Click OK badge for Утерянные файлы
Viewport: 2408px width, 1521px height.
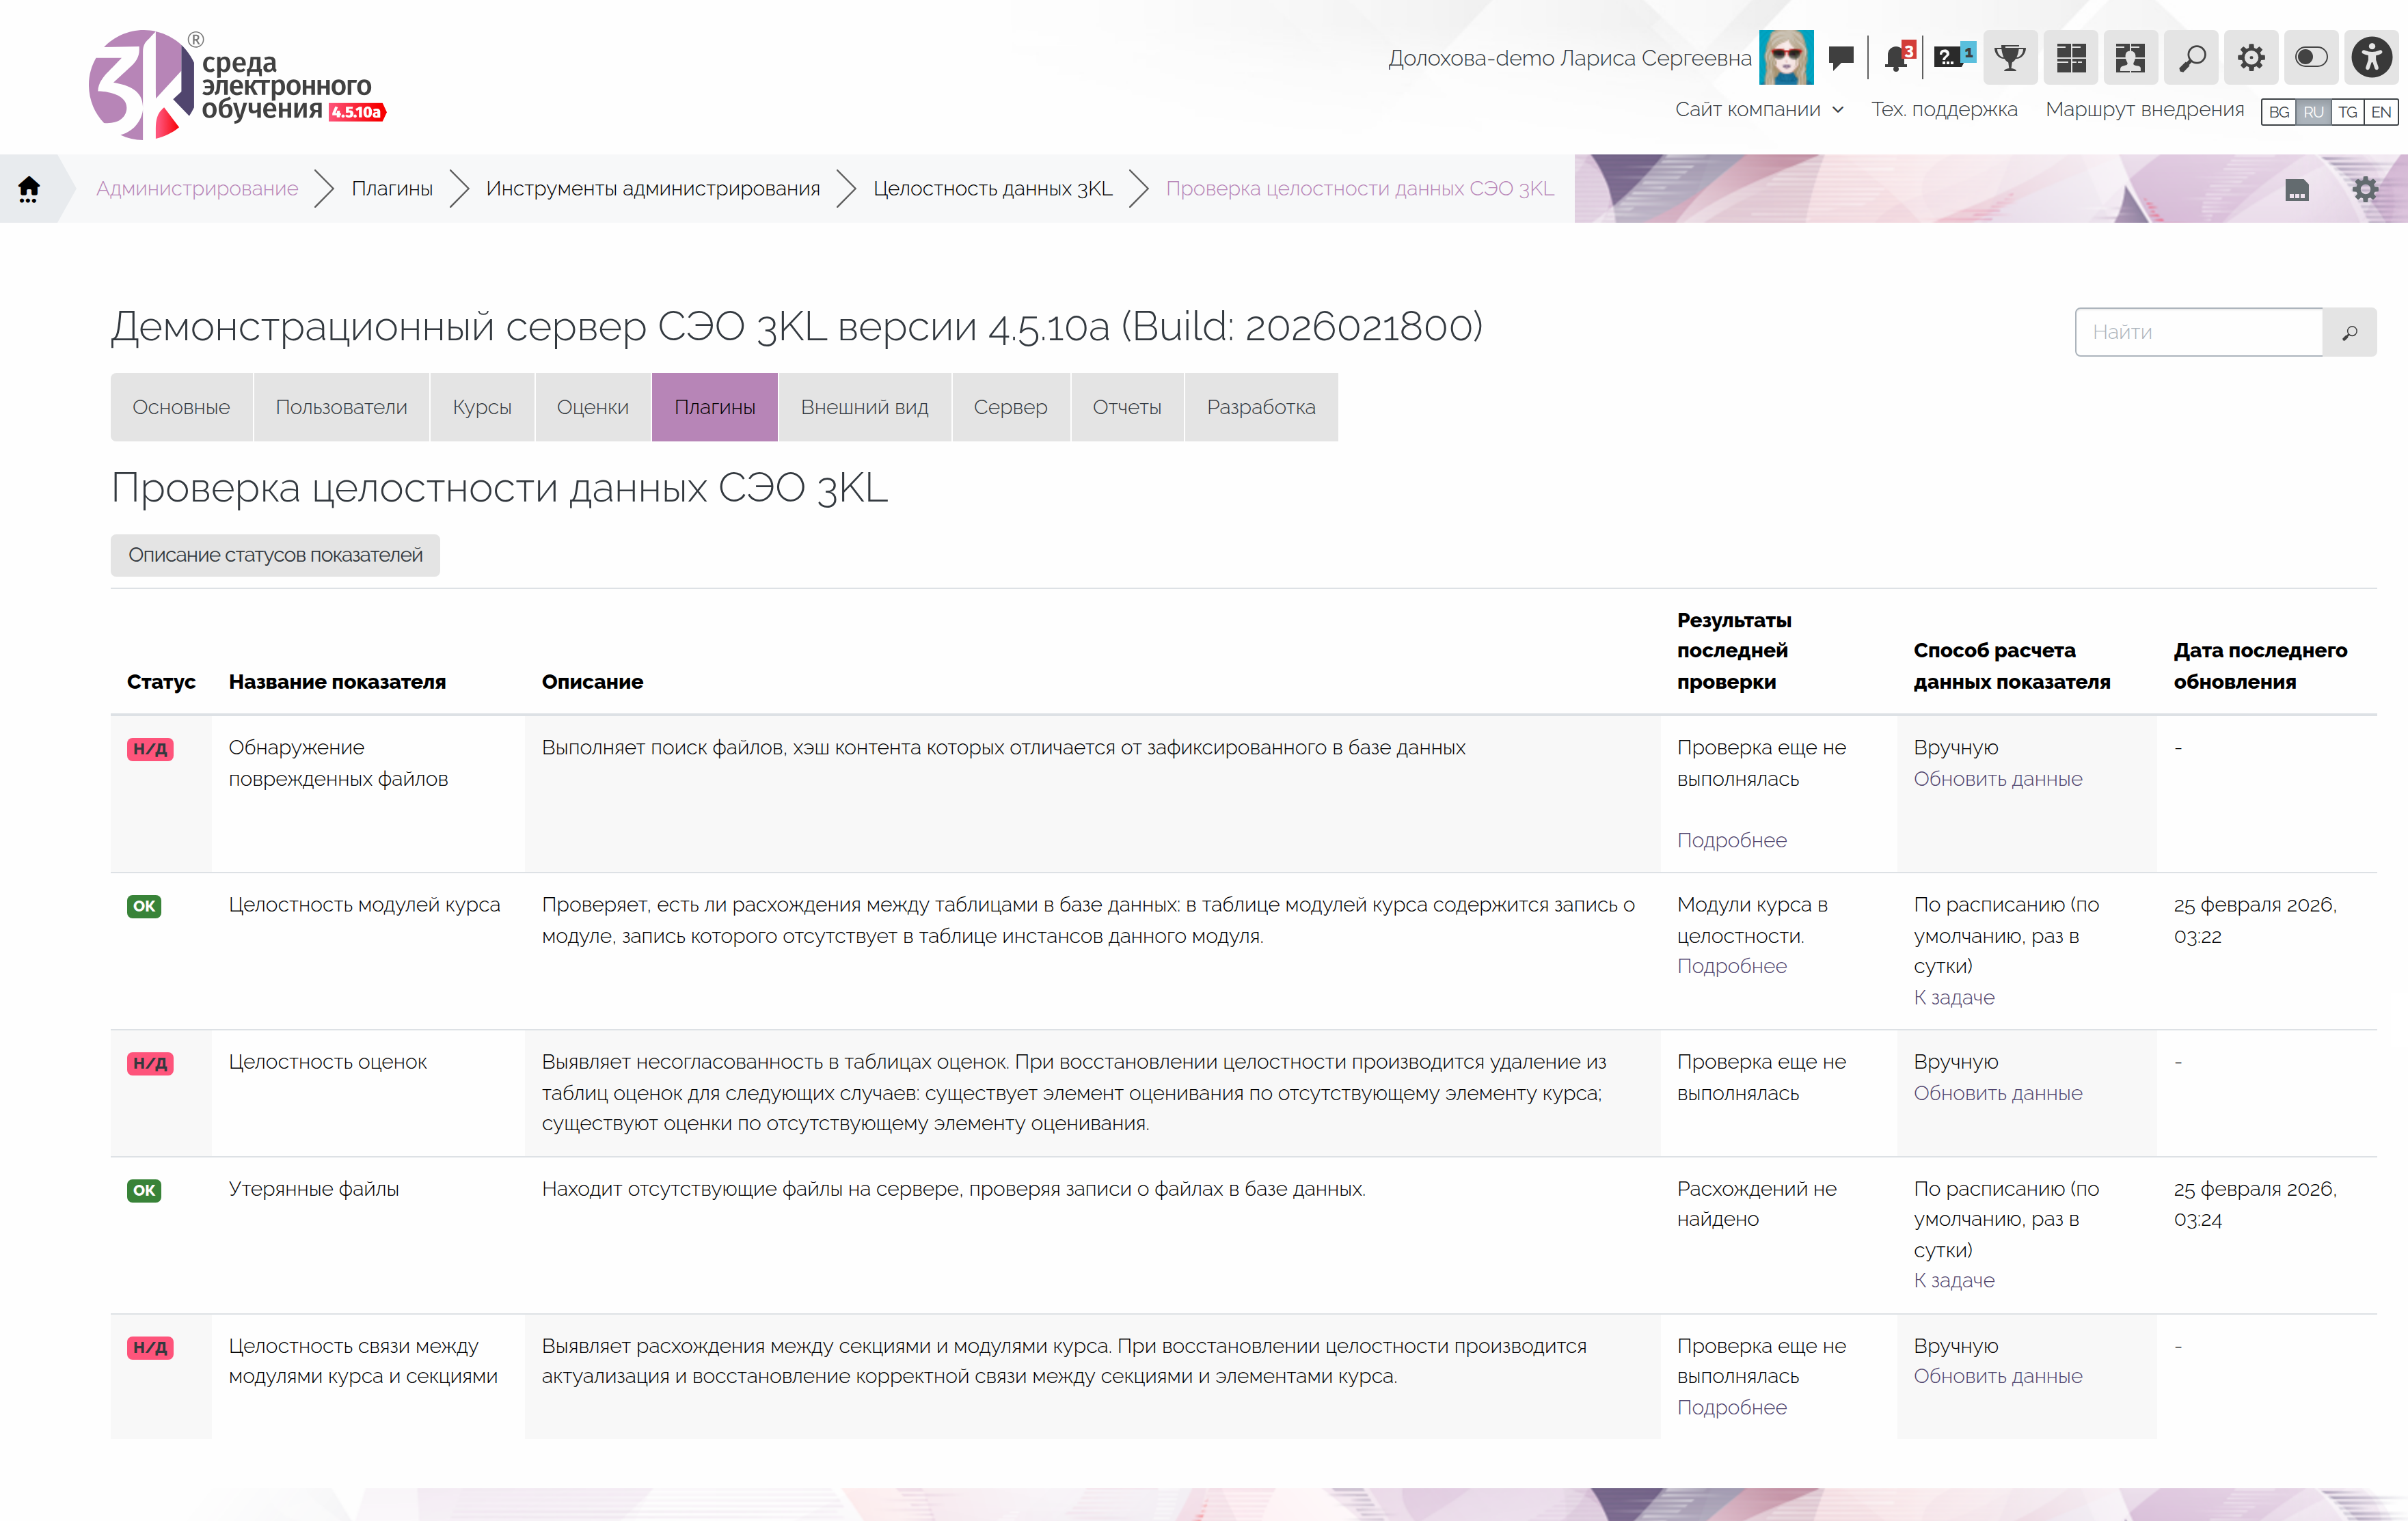[x=144, y=1190]
